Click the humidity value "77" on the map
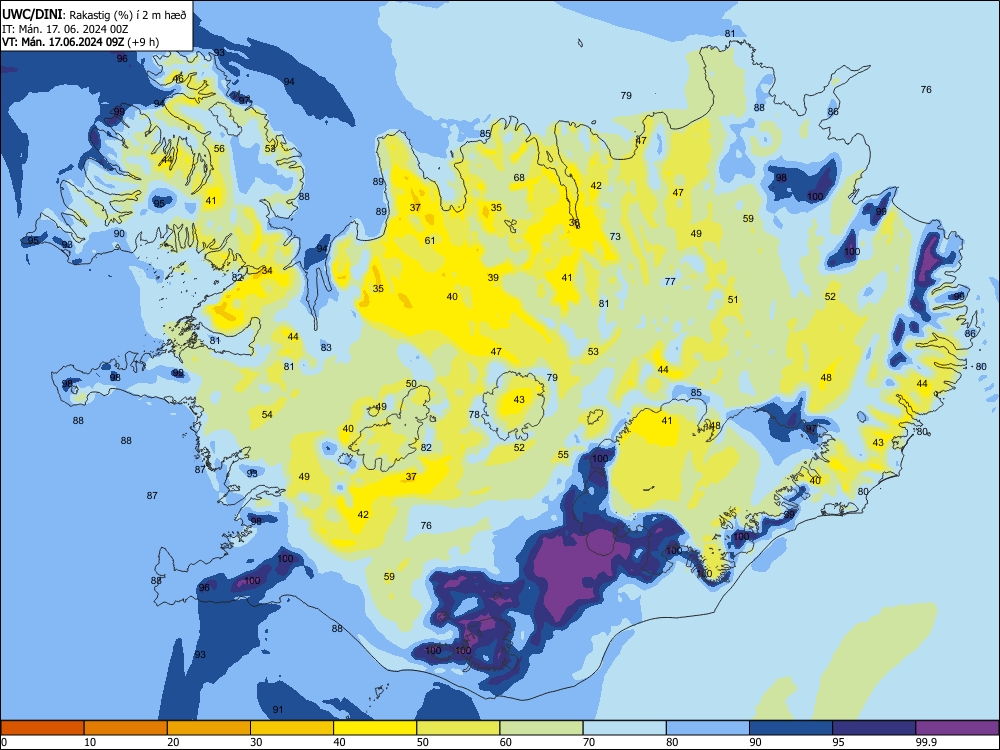Viewport: 1000px width, 750px height. point(670,281)
